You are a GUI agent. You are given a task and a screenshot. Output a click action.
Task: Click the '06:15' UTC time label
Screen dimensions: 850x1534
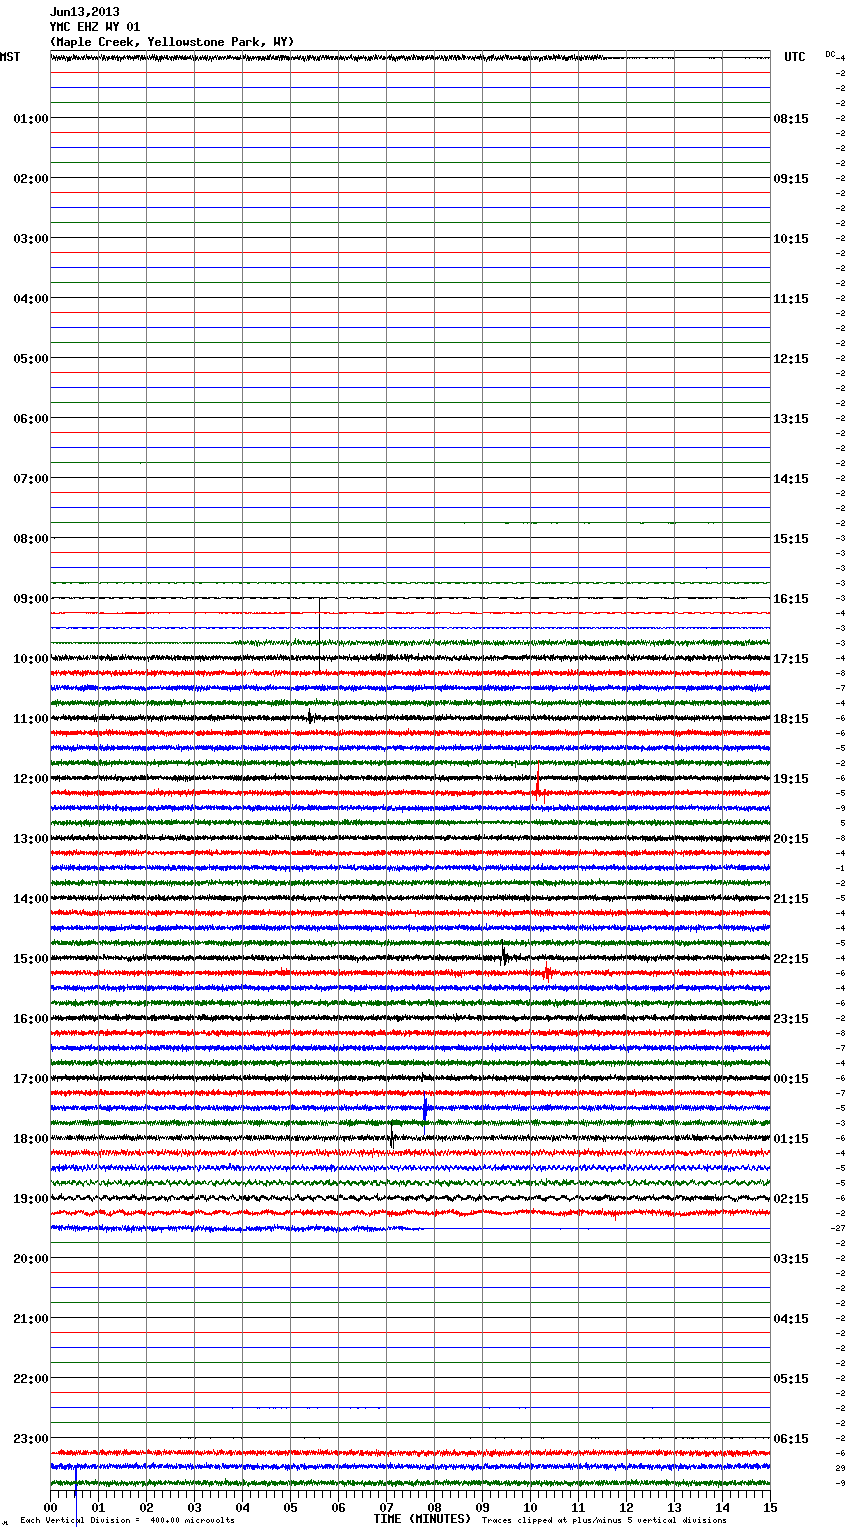pos(791,1439)
